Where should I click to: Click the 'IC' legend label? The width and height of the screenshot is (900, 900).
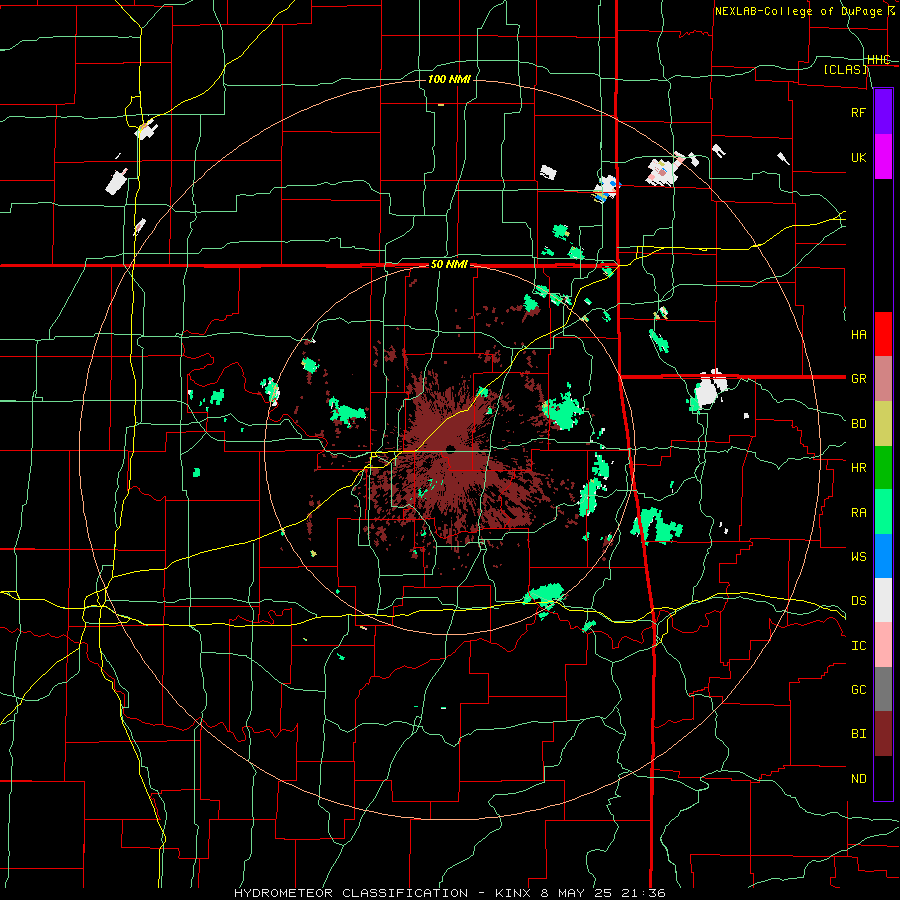tap(858, 646)
